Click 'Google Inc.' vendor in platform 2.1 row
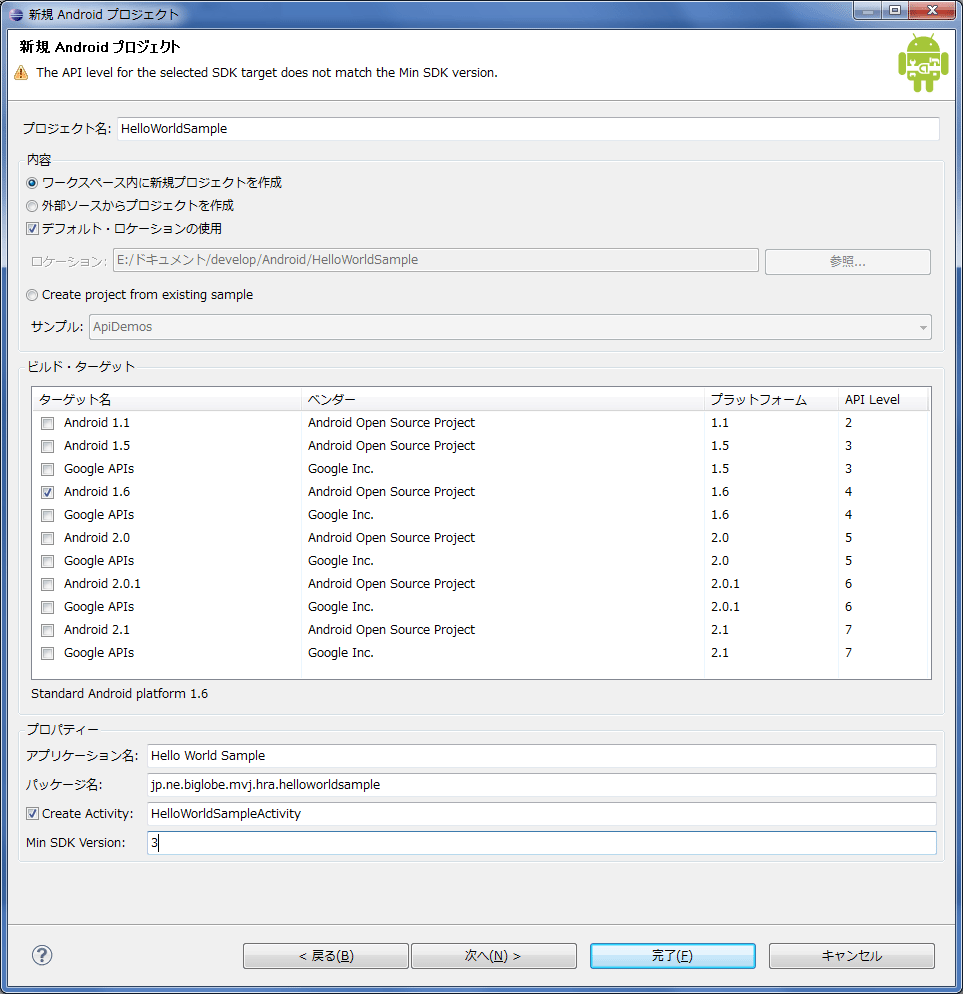 [340, 653]
